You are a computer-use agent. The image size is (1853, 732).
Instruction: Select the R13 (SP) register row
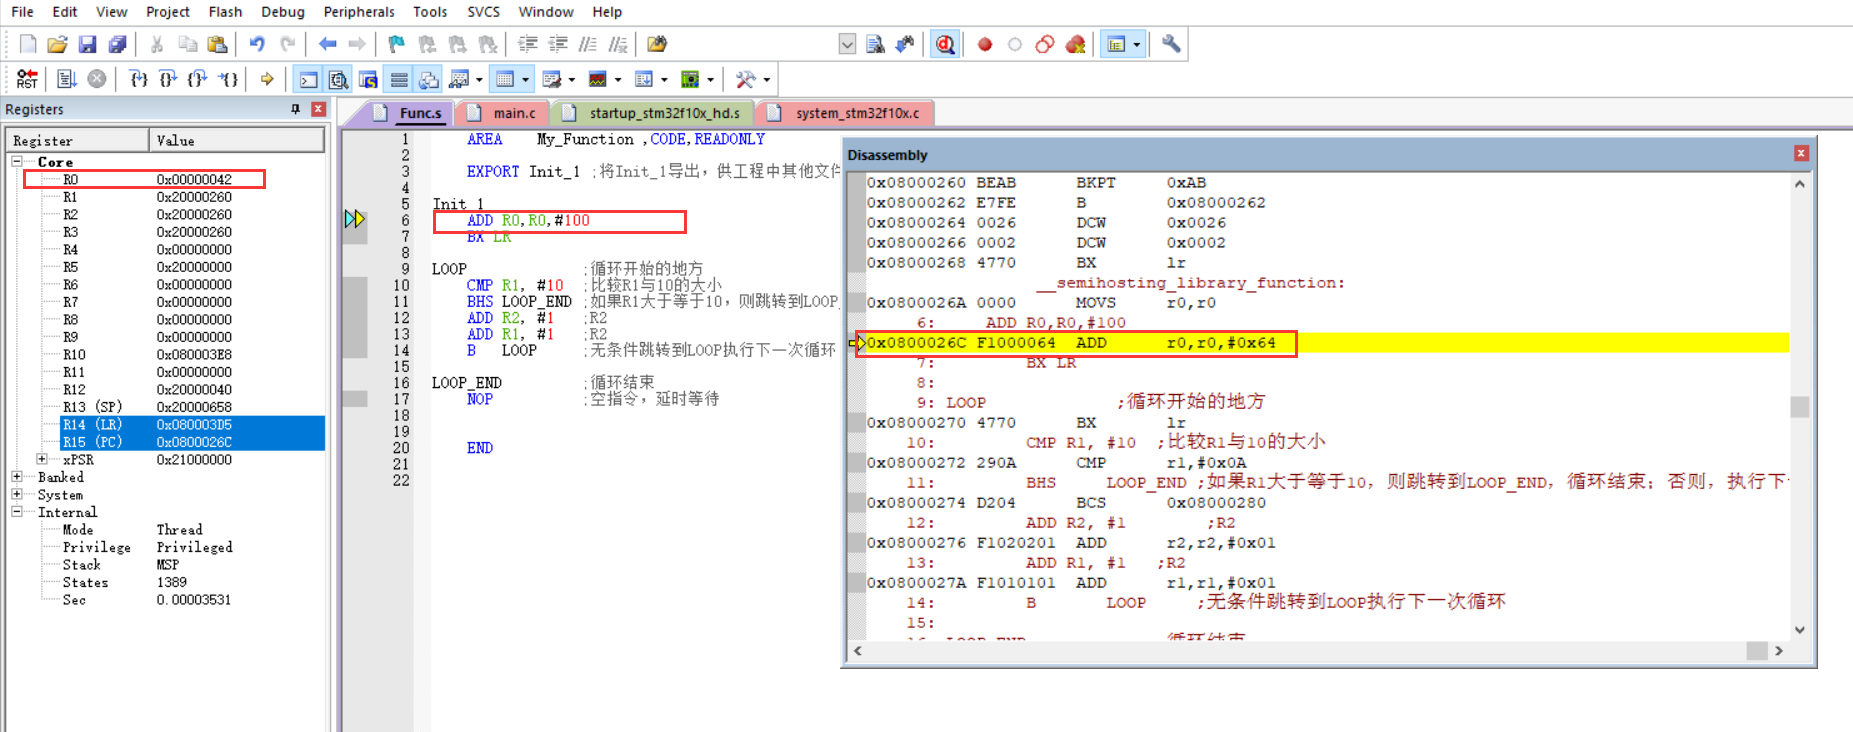(192, 407)
